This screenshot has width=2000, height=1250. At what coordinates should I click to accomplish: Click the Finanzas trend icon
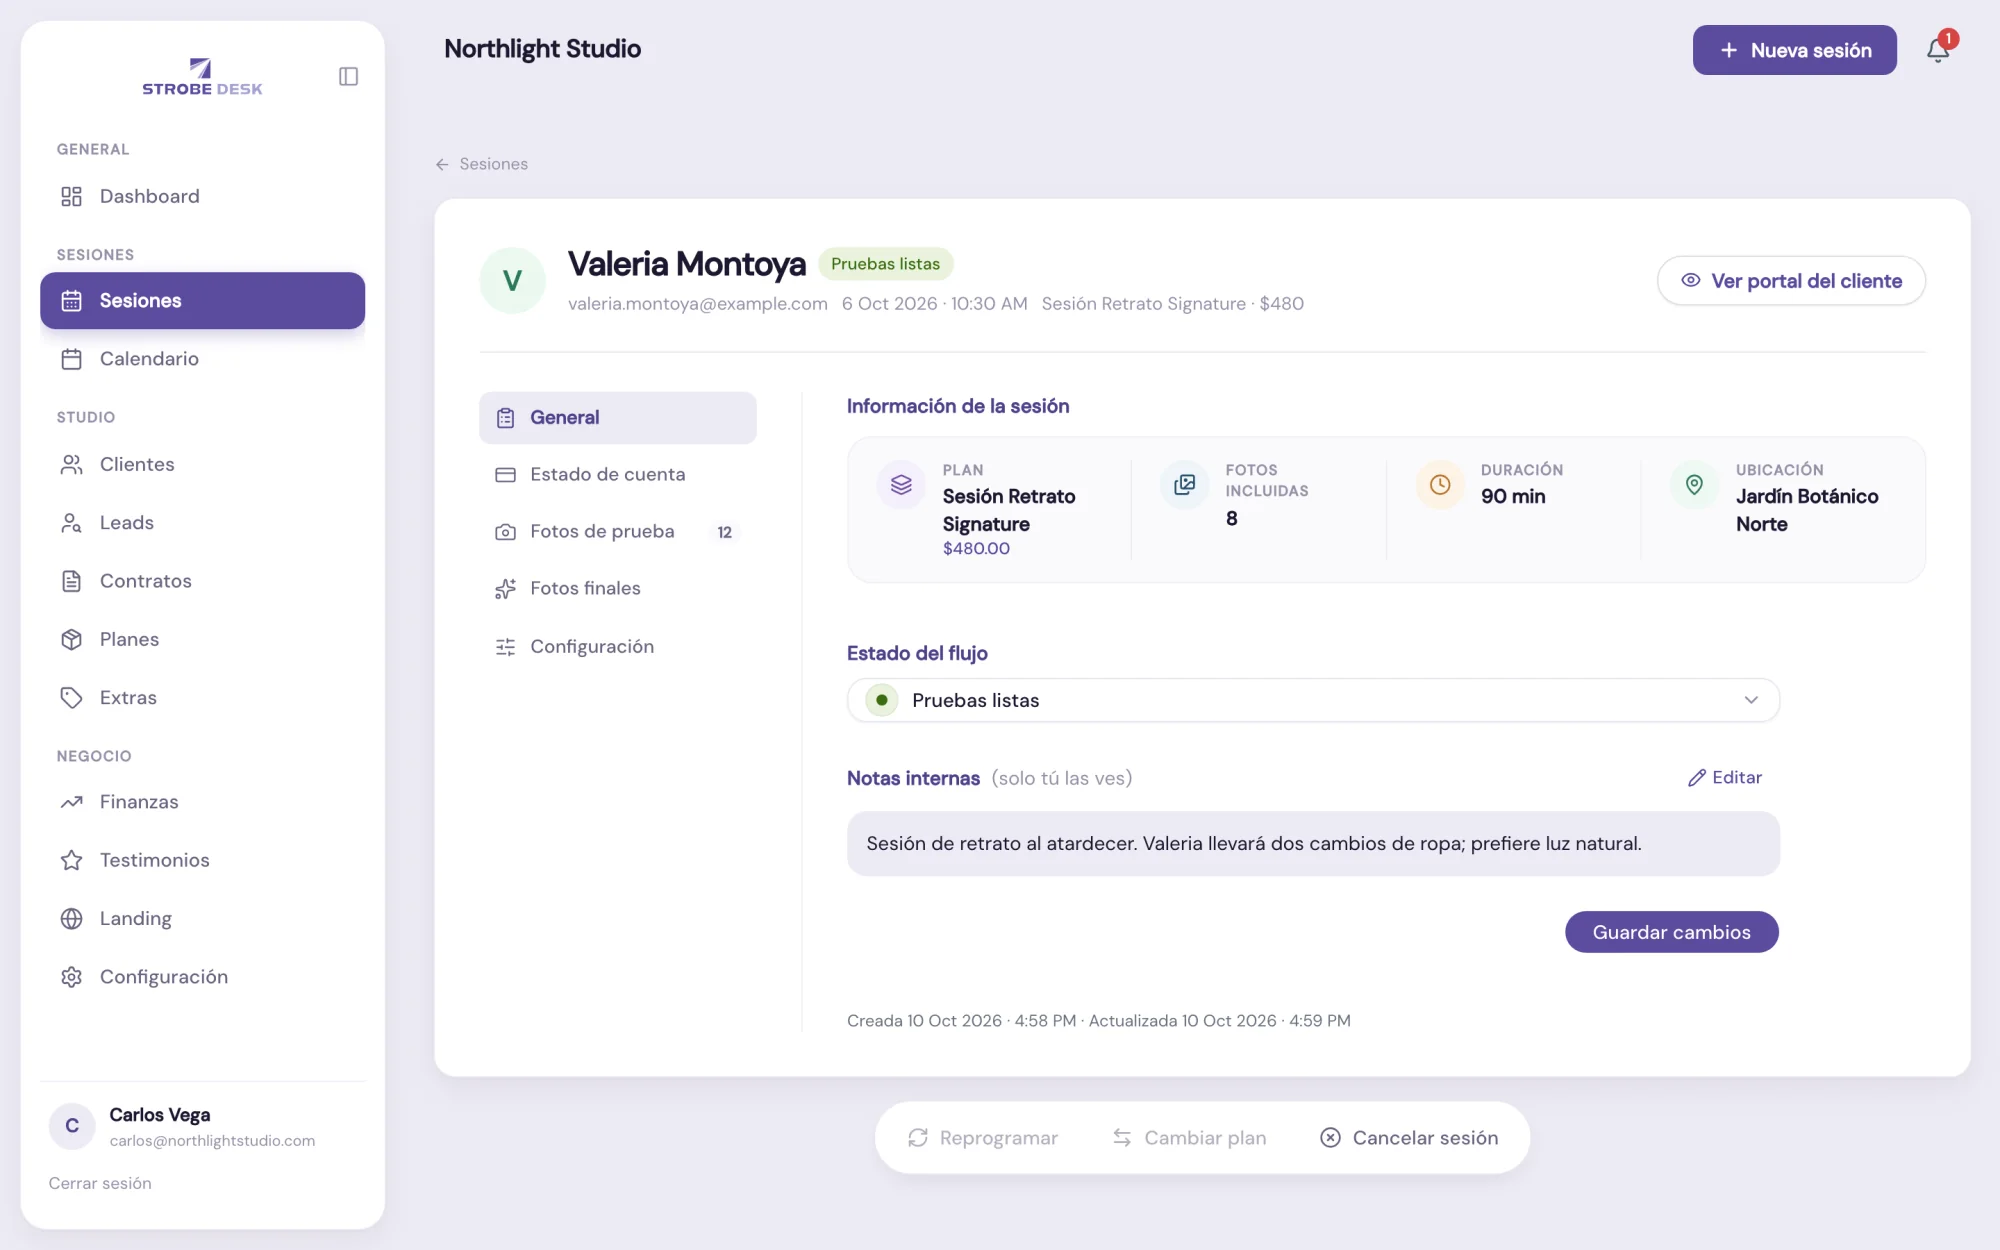[71, 802]
